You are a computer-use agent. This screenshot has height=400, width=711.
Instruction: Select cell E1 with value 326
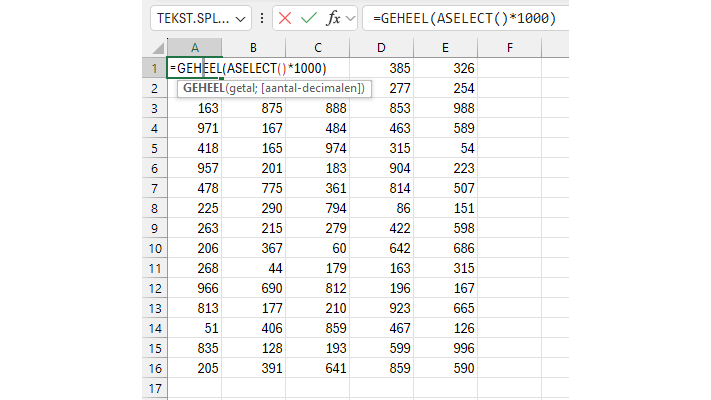coord(445,68)
